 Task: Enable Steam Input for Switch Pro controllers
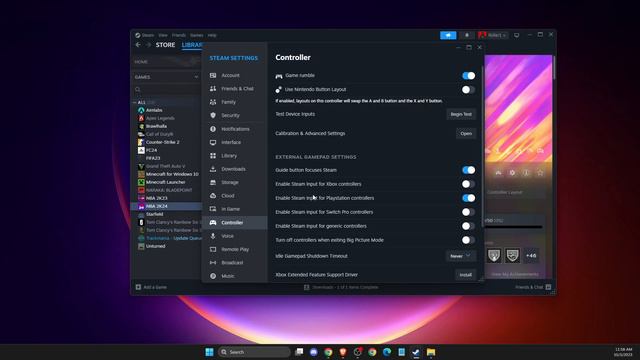pyautogui.click(x=468, y=212)
